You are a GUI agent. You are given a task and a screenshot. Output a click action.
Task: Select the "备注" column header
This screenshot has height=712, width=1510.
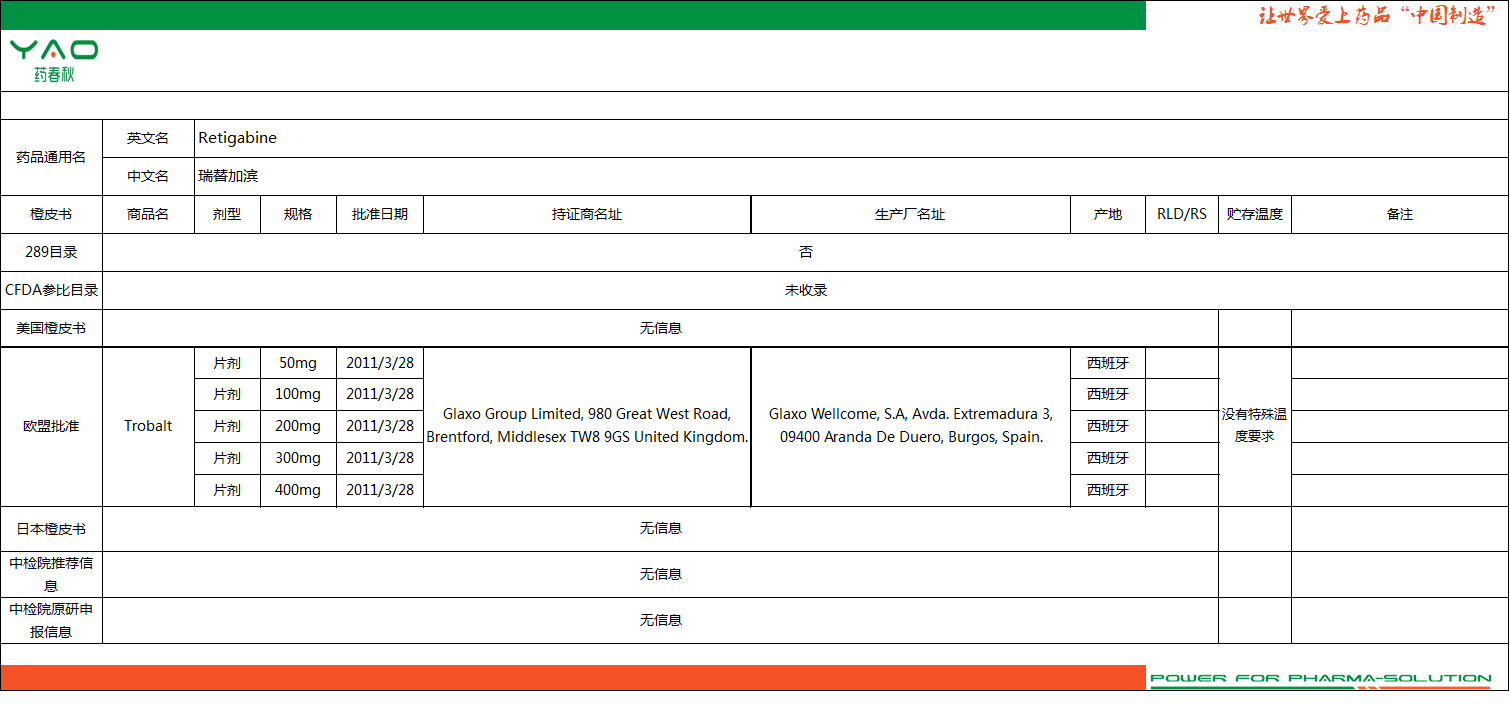point(1400,214)
